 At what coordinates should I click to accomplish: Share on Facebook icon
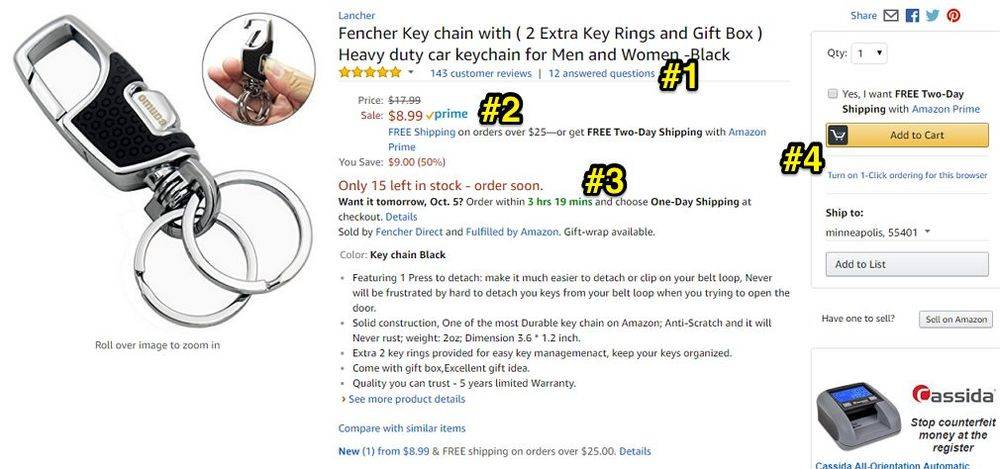912,15
